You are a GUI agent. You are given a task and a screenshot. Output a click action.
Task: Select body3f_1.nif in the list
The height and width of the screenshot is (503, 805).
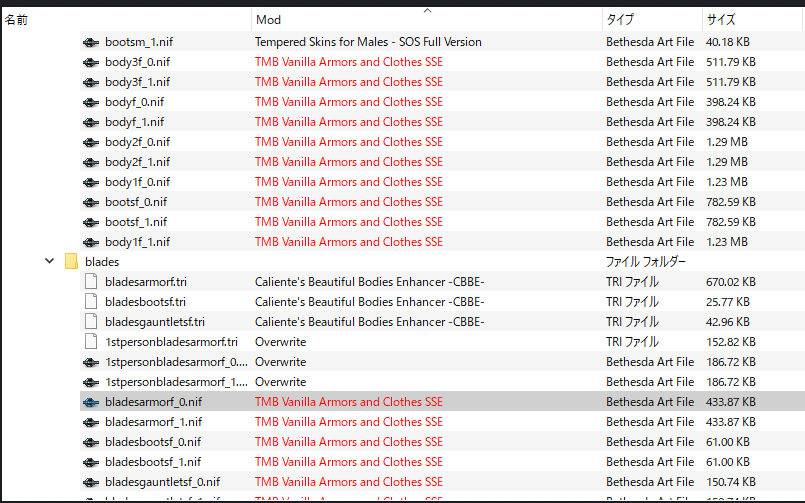pos(138,82)
